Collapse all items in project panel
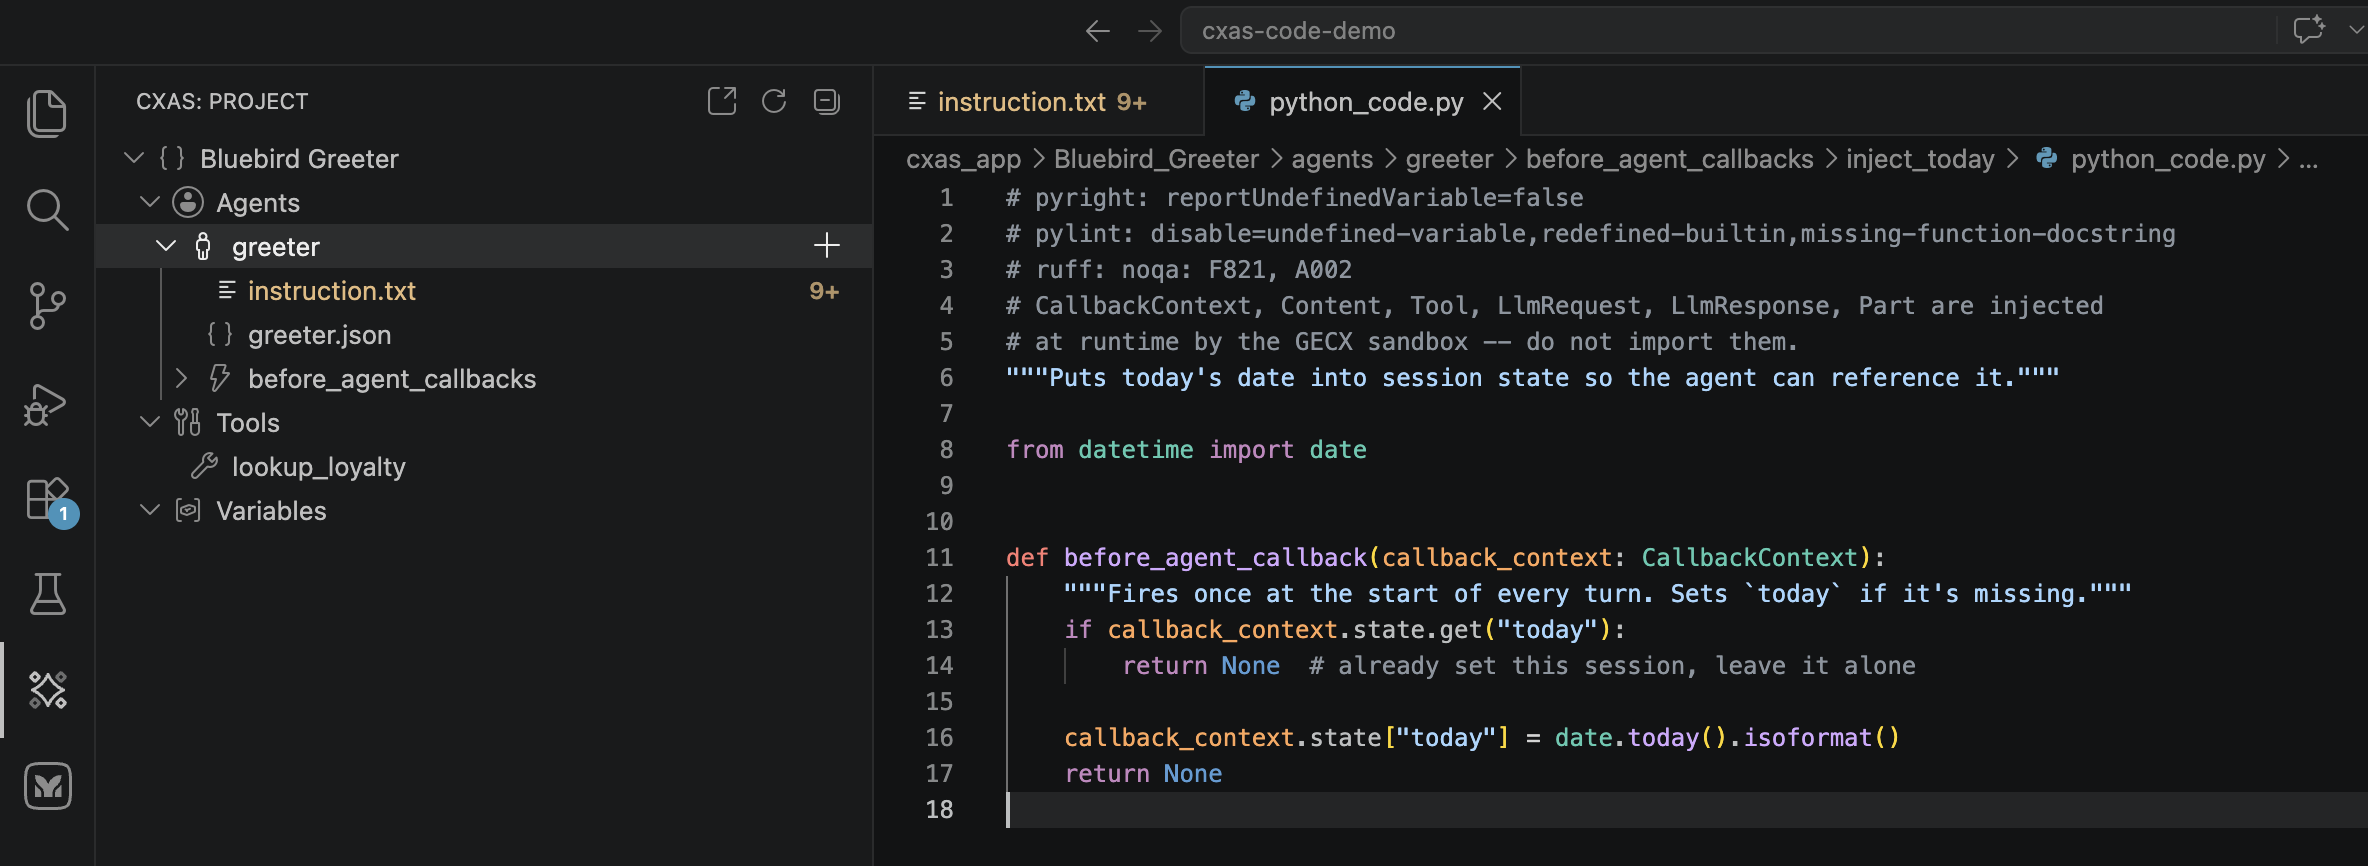Screen dimensions: 2368x866 (827, 101)
